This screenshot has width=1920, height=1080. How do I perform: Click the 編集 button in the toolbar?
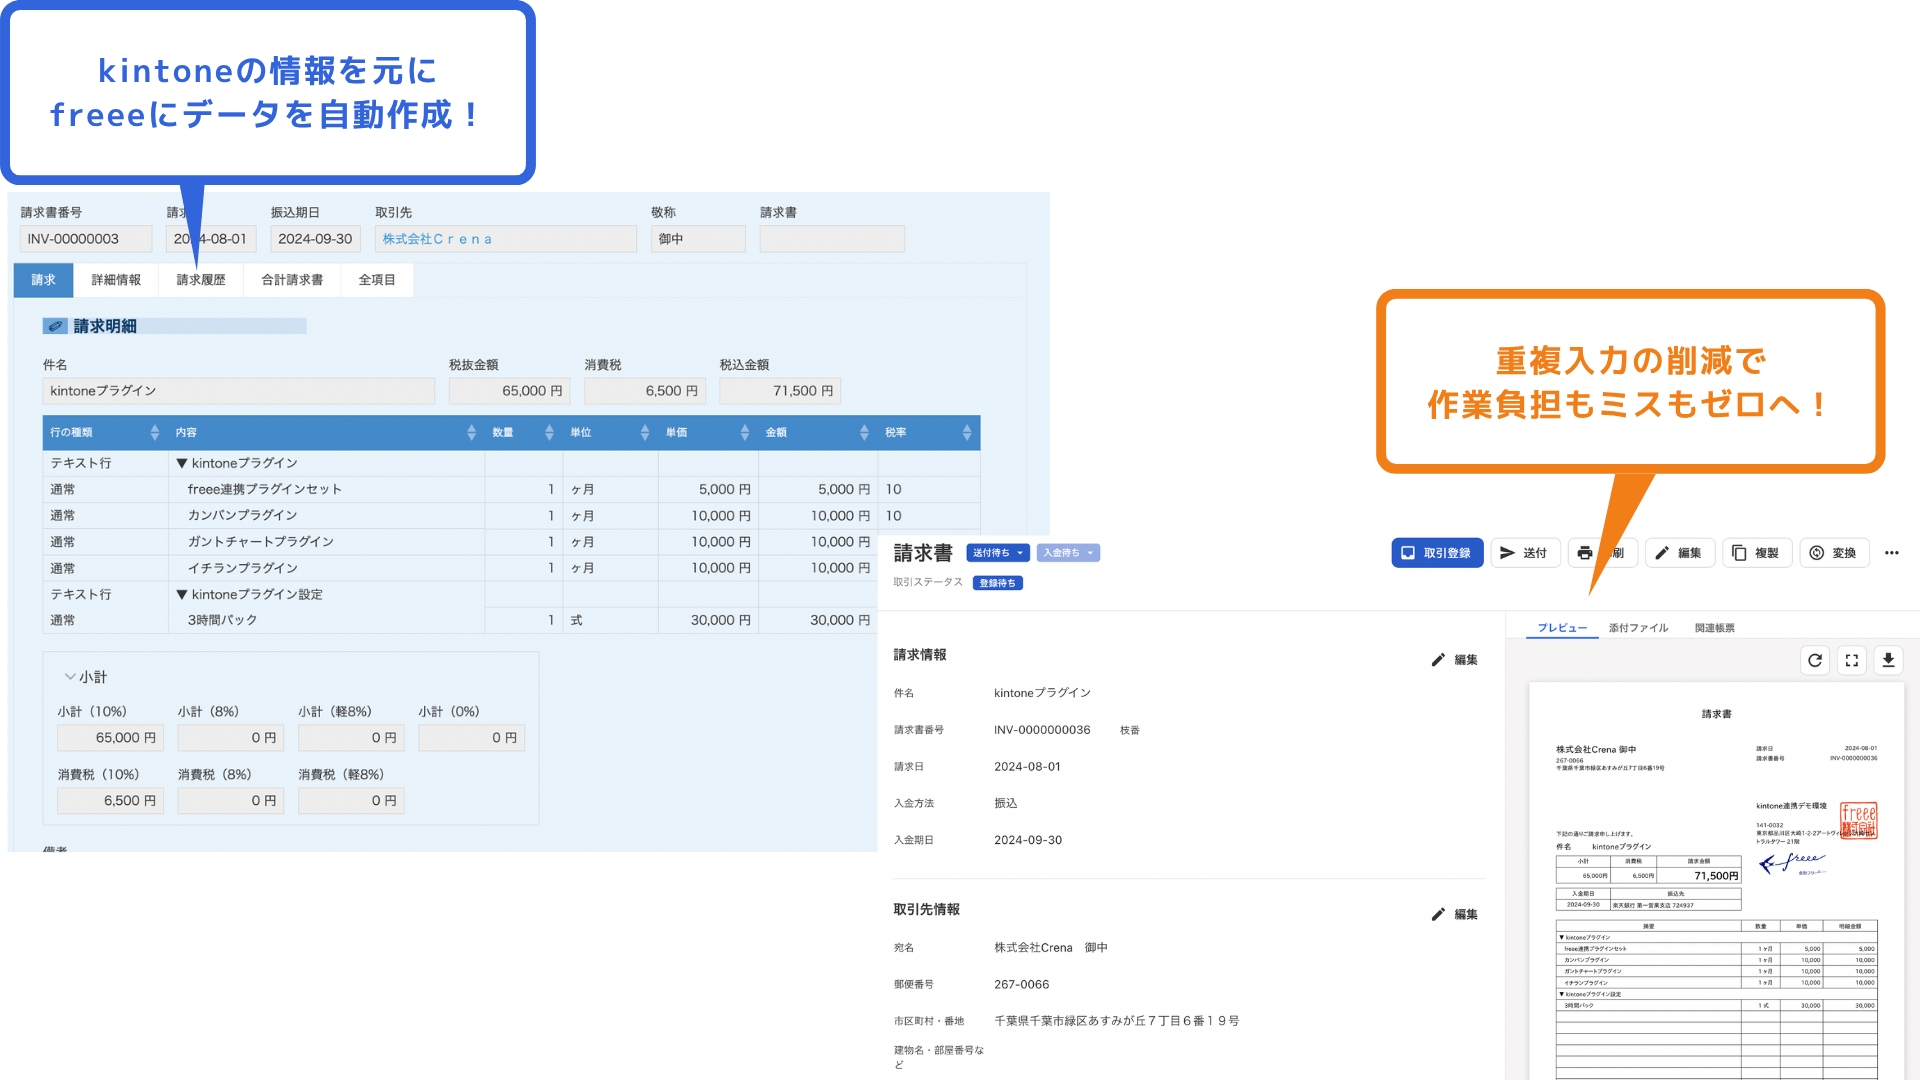1679,553
